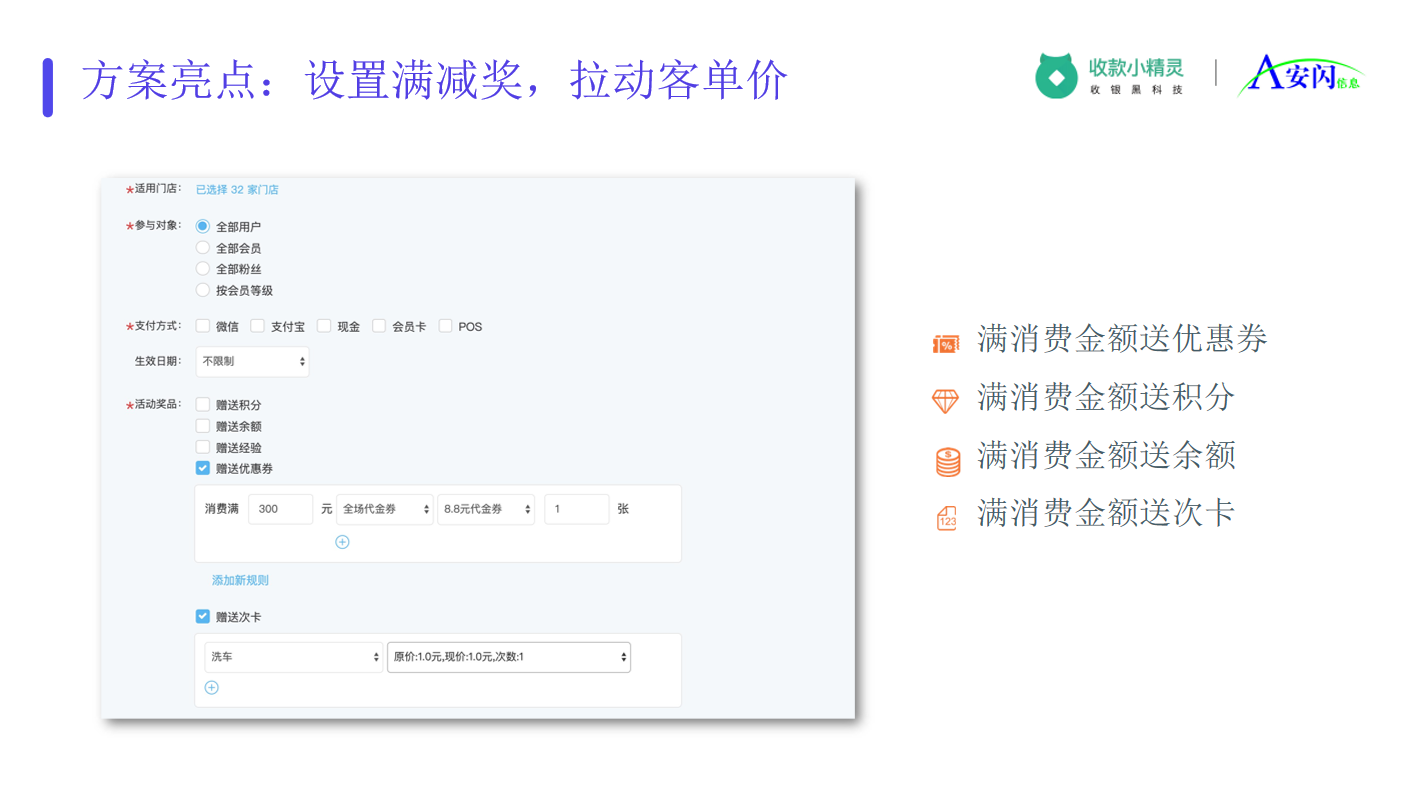This screenshot has width=1416, height=796.
Task: Click the 活动奖品 field label
Action: pos(155,405)
